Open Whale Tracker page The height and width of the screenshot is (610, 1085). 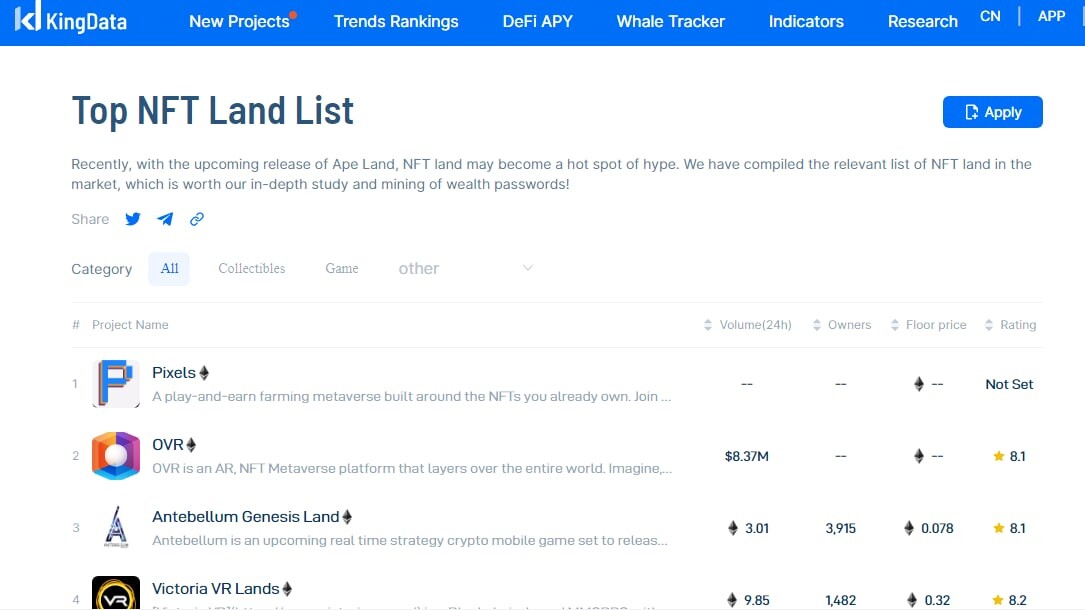671,21
